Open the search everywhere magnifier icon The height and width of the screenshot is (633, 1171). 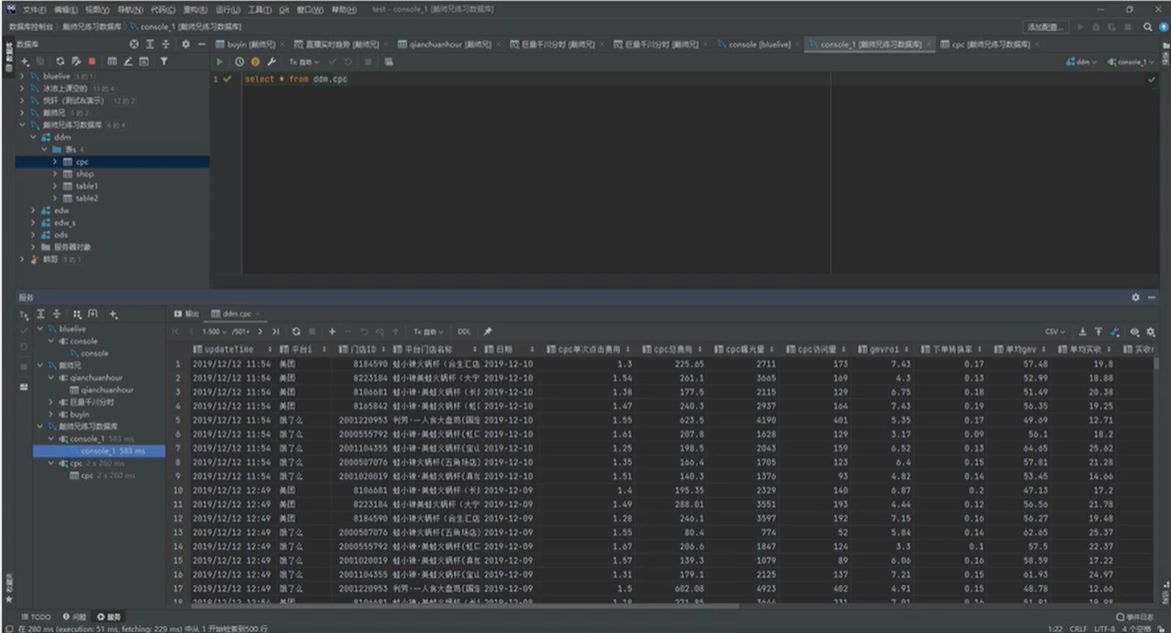click(x=1148, y=27)
